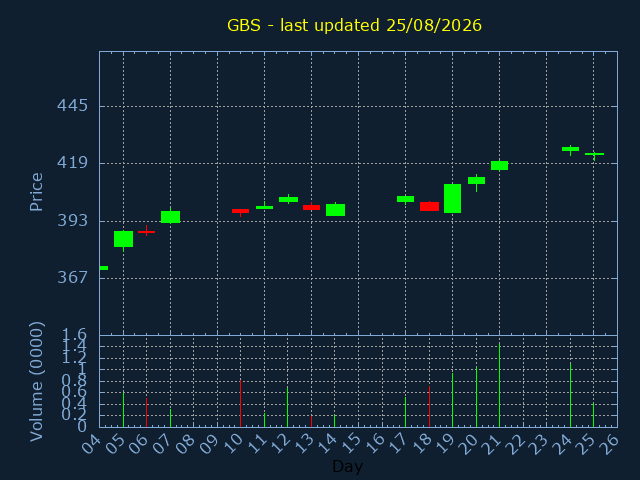This screenshot has width=640, height=480.
Task: Click the day axis label 24
Action: pyautogui.click(x=562, y=444)
